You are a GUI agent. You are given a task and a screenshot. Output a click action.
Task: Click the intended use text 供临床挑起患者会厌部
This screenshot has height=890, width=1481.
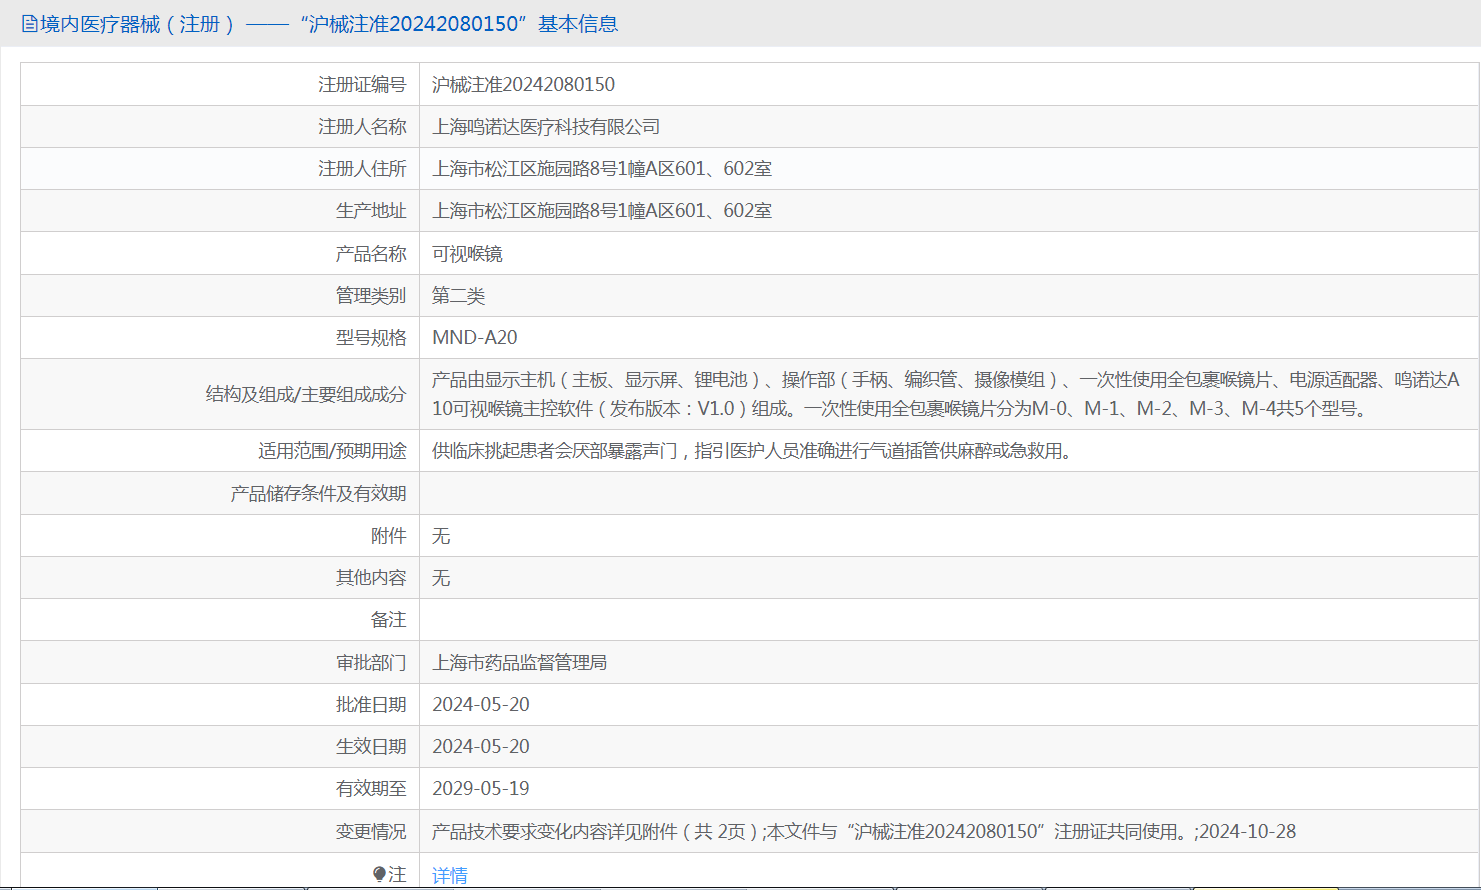pos(754,451)
